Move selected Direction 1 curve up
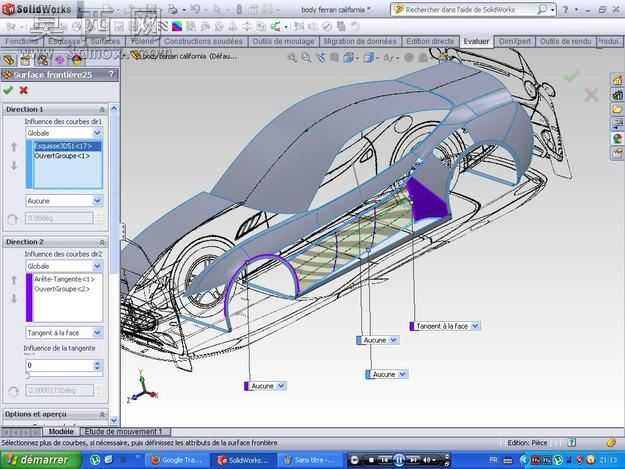The width and height of the screenshot is (625, 469). tap(14, 147)
